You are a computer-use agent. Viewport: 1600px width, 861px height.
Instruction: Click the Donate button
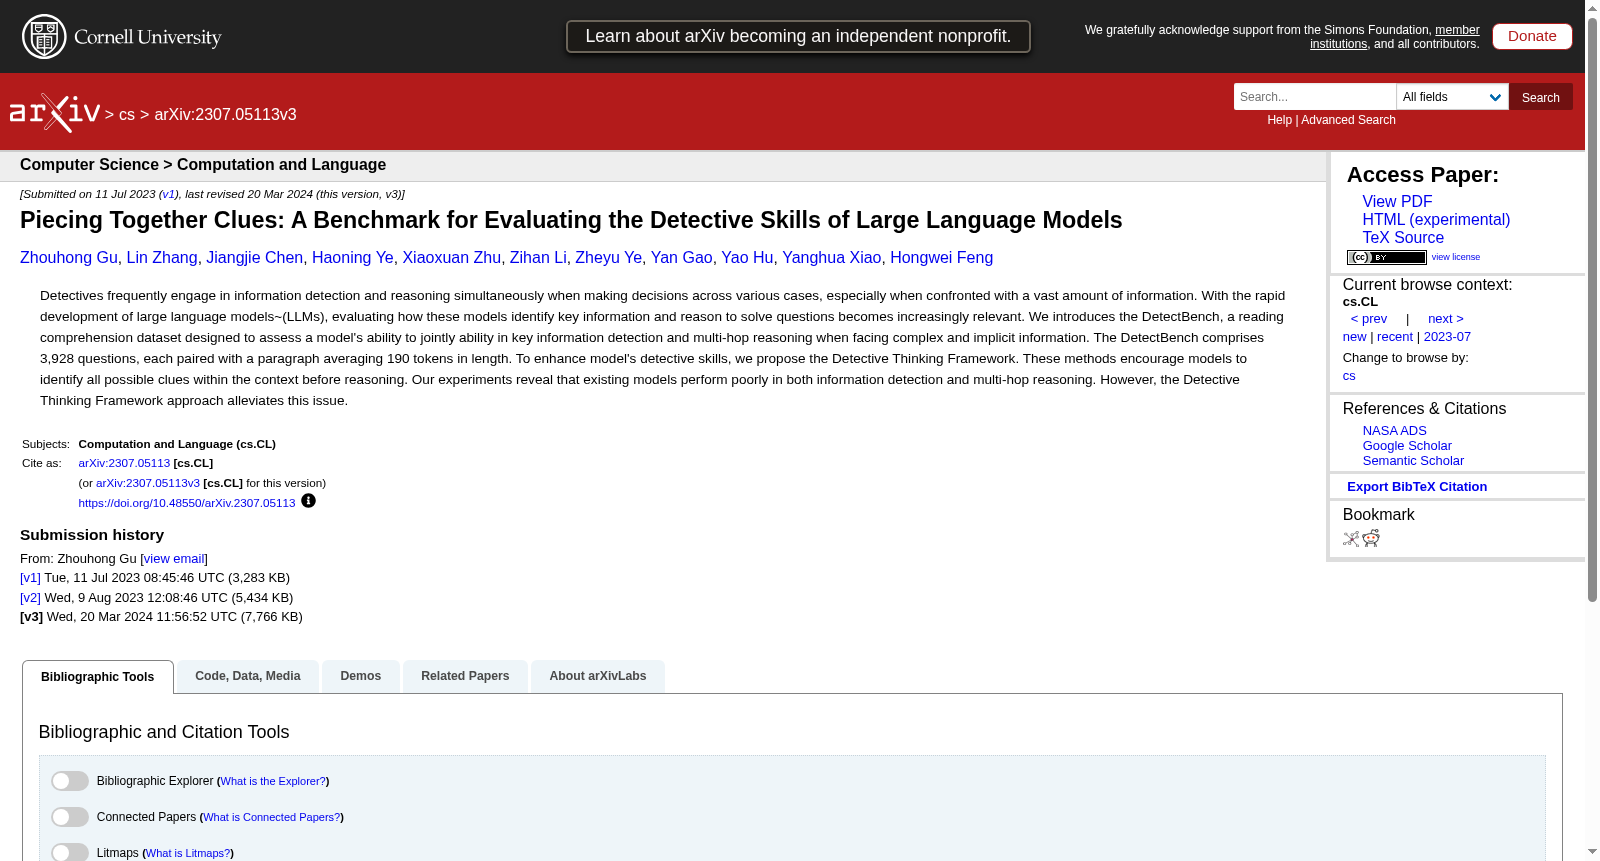click(x=1532, y=36)
